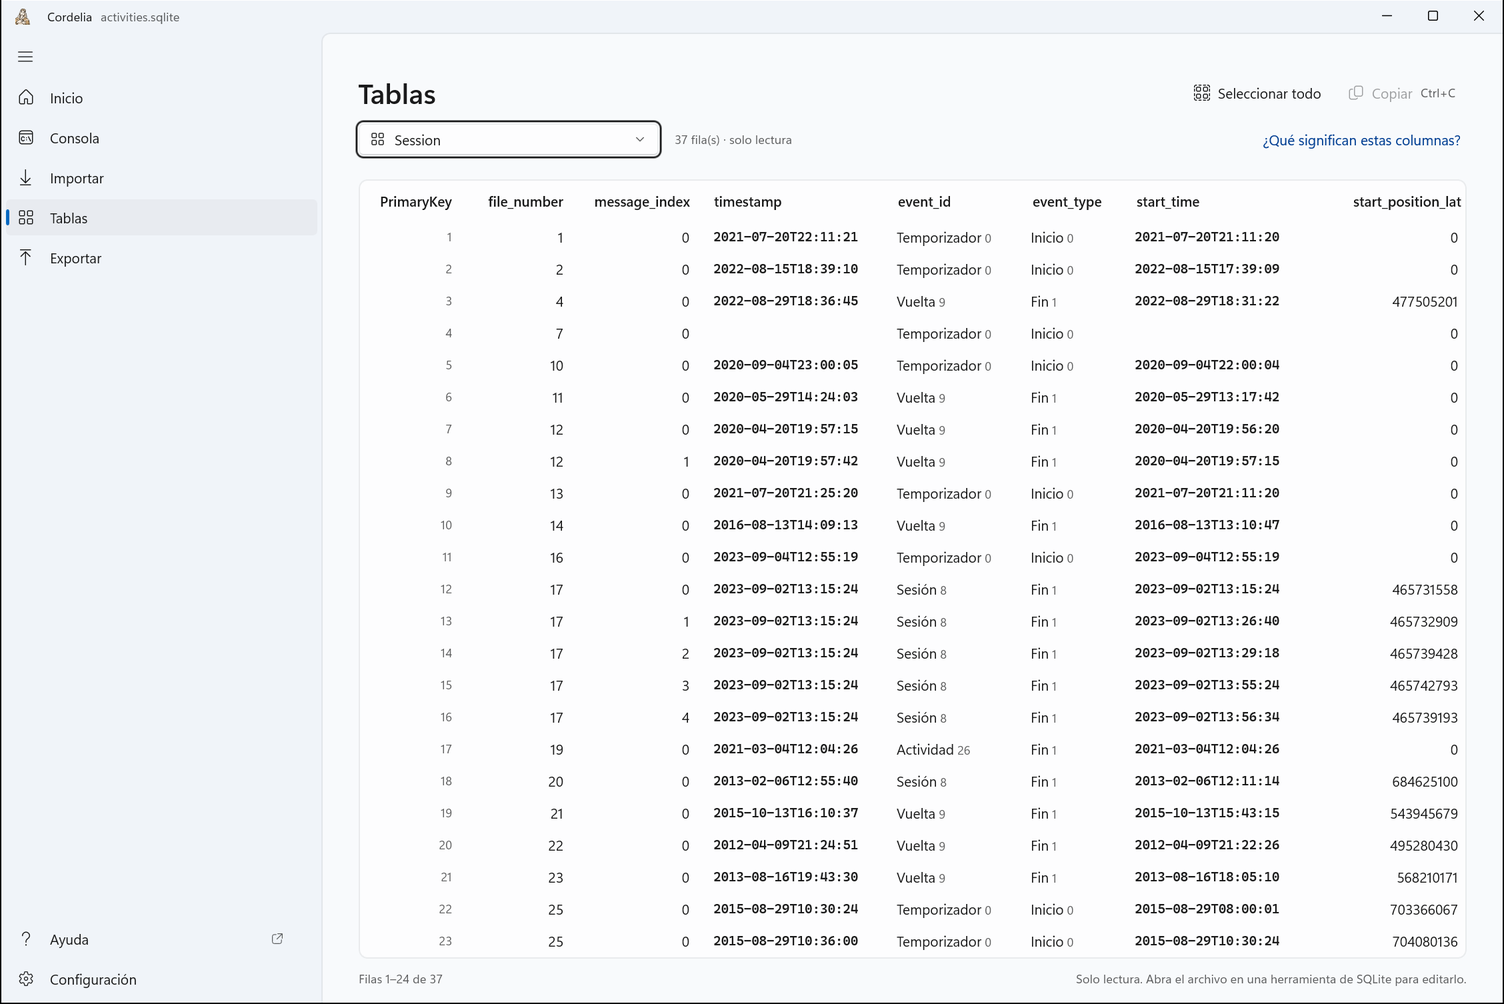1504x1004 pixels.
Task: Click the Actividad 26 event_id cell
Action: tap(933, 750)
